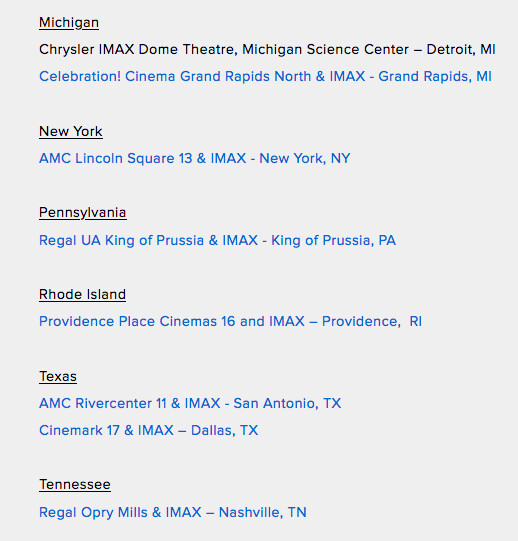This screenshot has width=518, height=541.
Task: Click 'Providence, RI' in Providence Place link
Action: [372, 321]
